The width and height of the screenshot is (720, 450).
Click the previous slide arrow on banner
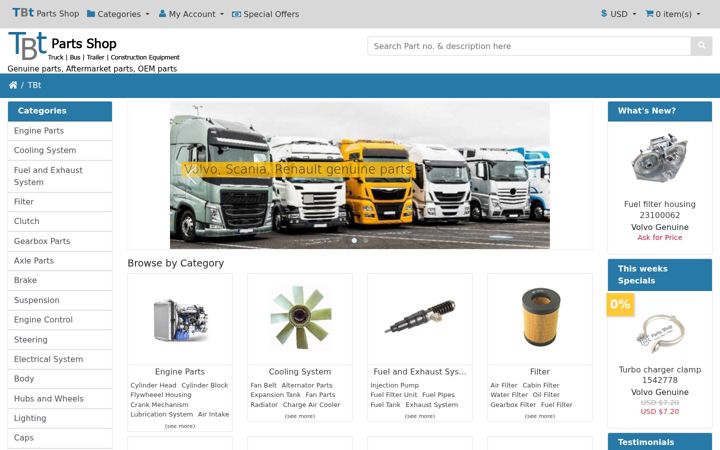[x=191, y=175]
